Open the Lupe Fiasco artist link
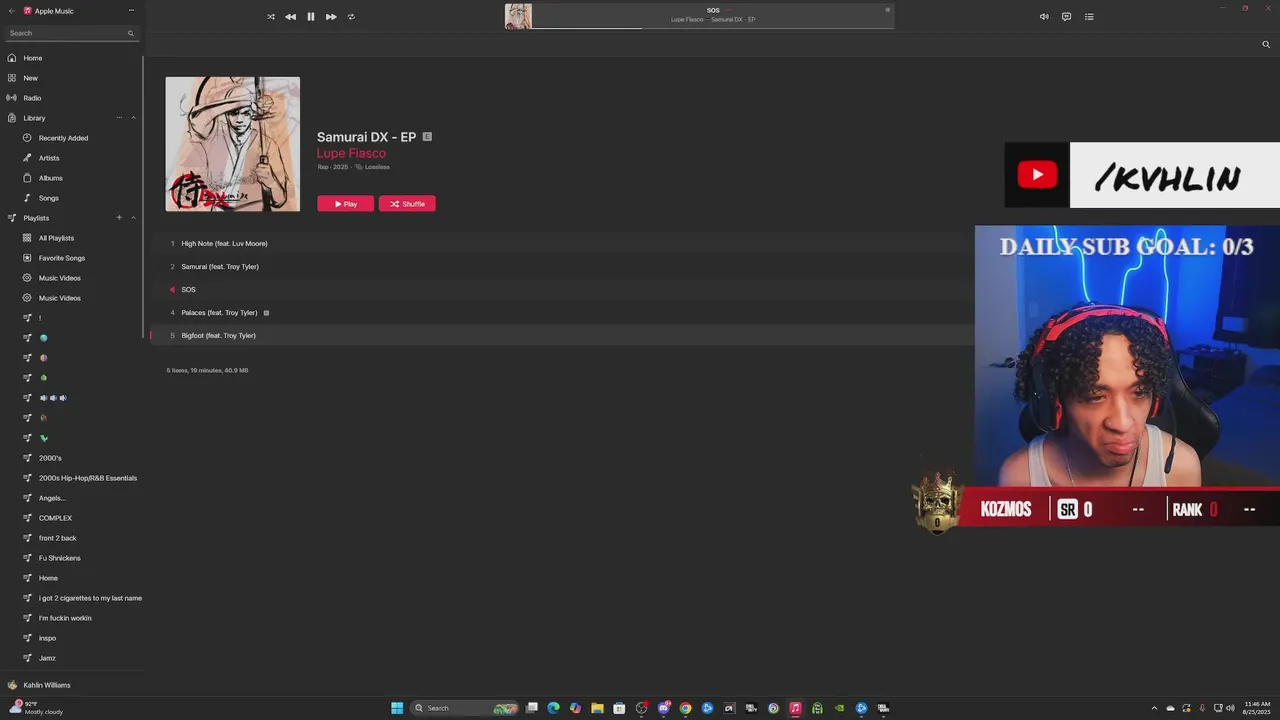 (x=351, y=153)
